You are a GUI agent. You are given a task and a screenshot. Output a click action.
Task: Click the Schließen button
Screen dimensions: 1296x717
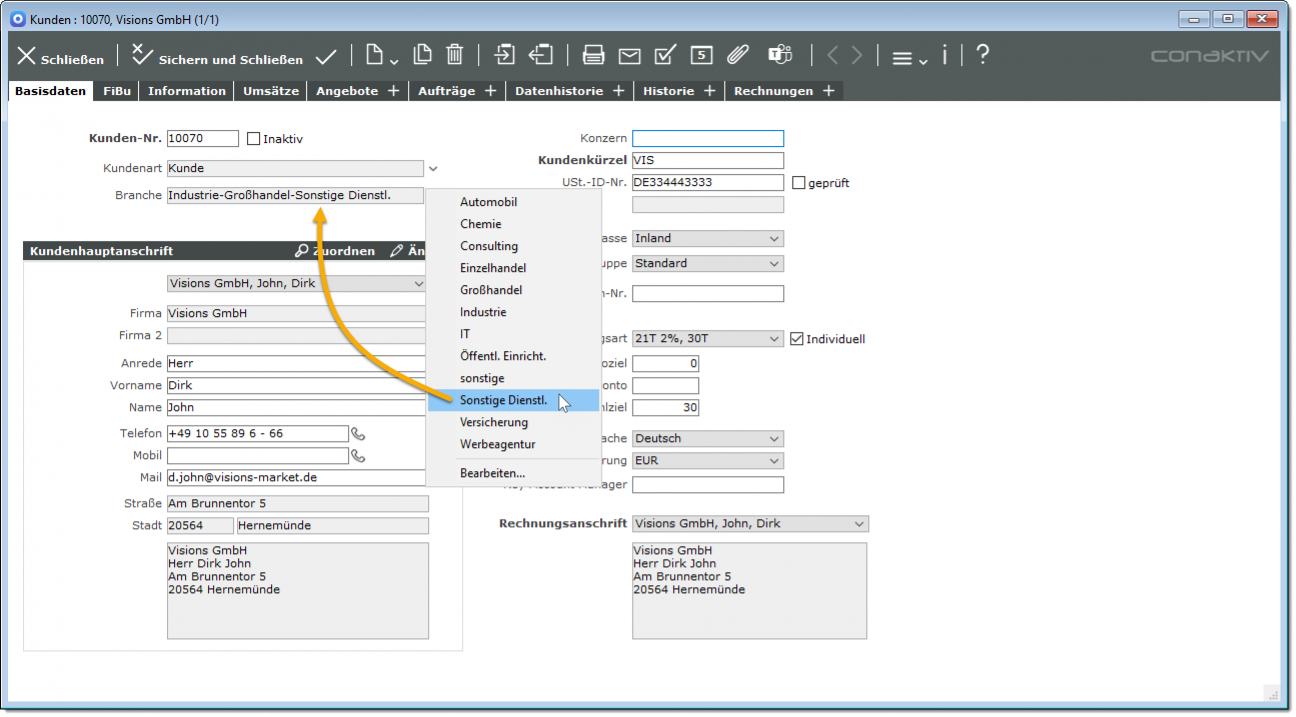61,58
